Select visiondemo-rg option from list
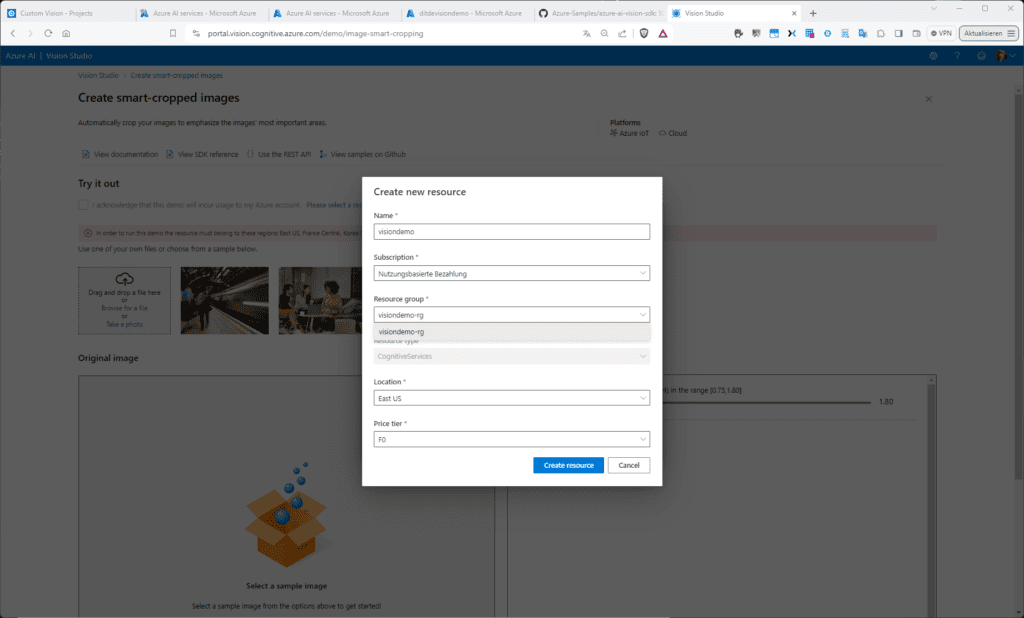The image size is (1024, 618). pos(511,332)
